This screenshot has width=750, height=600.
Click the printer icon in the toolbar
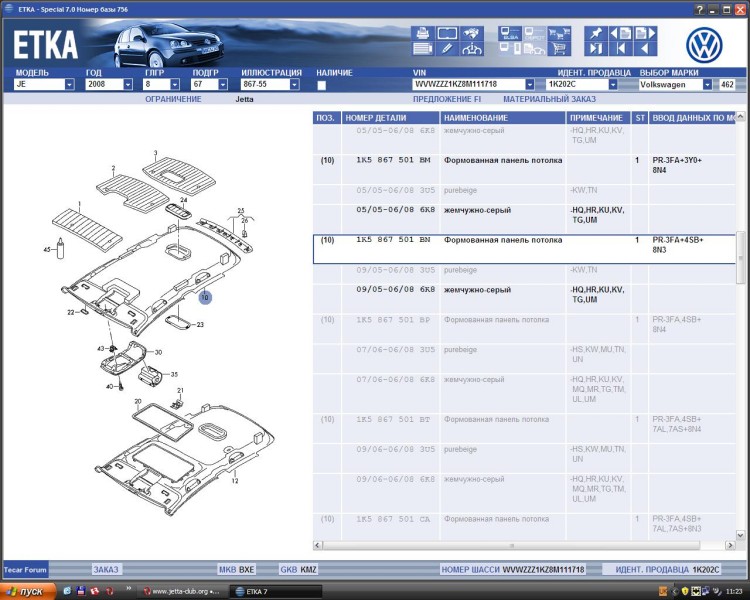point(423,33)
